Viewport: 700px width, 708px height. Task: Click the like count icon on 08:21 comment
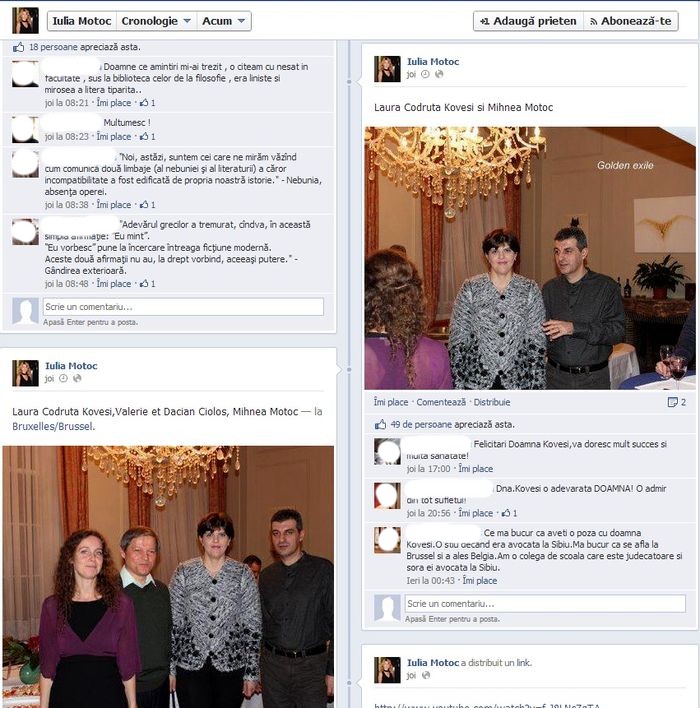coord(144,103)
